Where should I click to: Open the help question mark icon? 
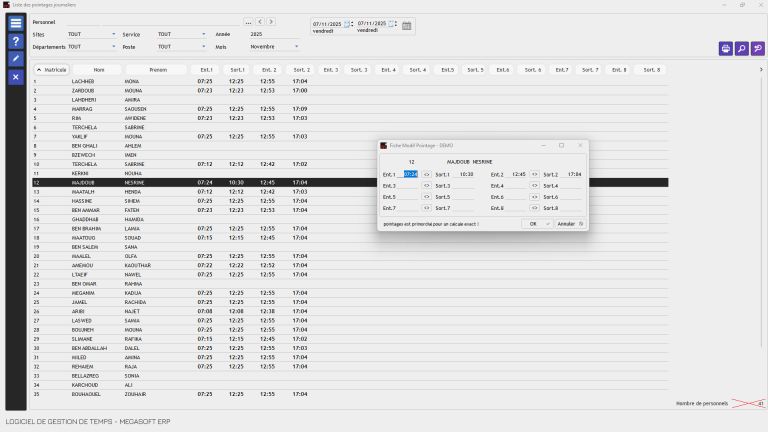coord(16,41)
